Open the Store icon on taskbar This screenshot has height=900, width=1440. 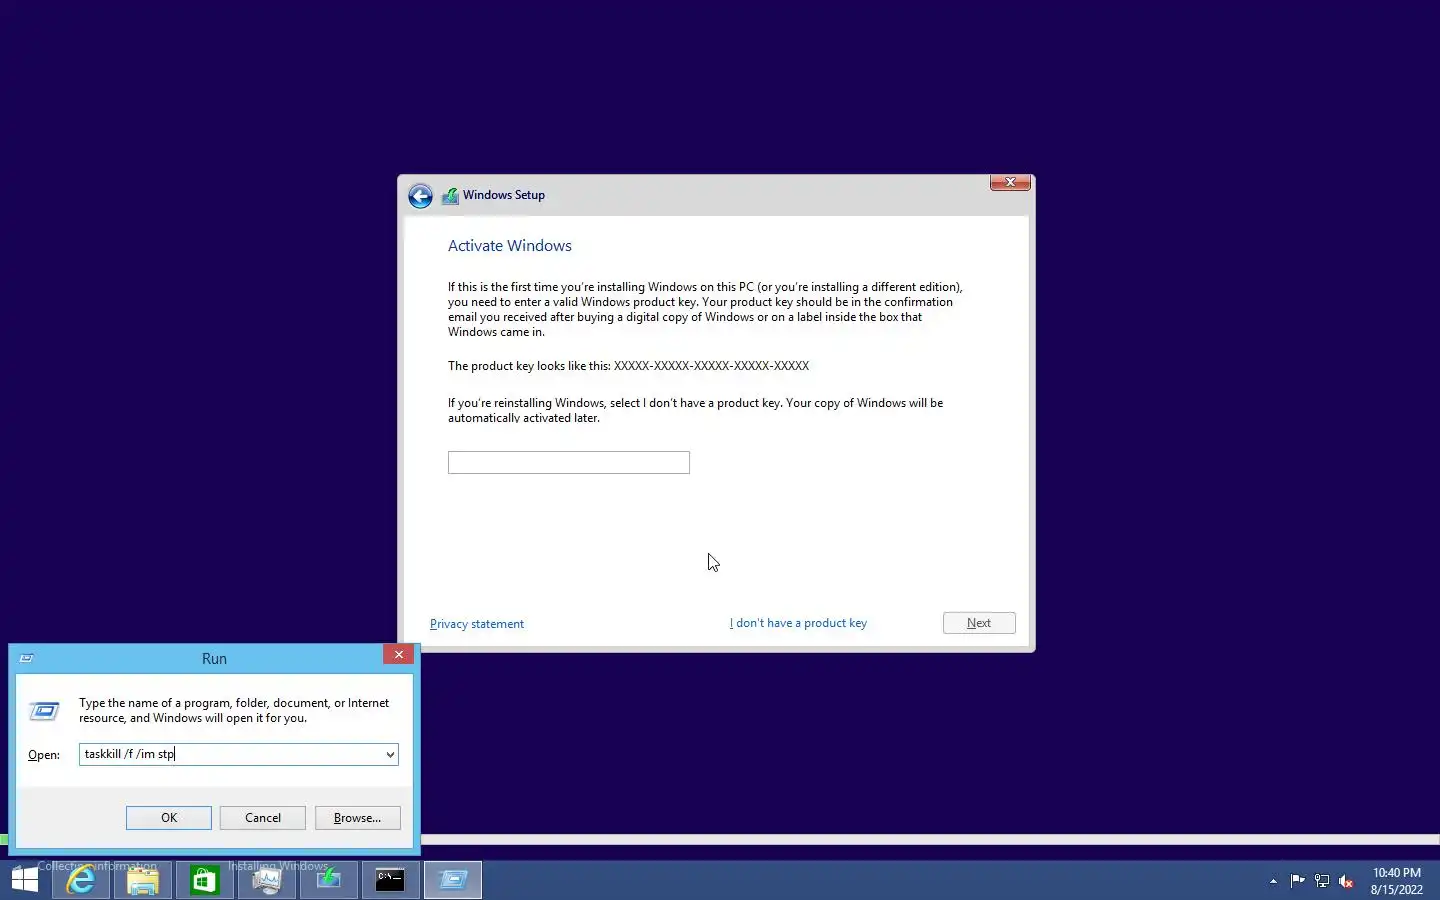pos(205,880)
